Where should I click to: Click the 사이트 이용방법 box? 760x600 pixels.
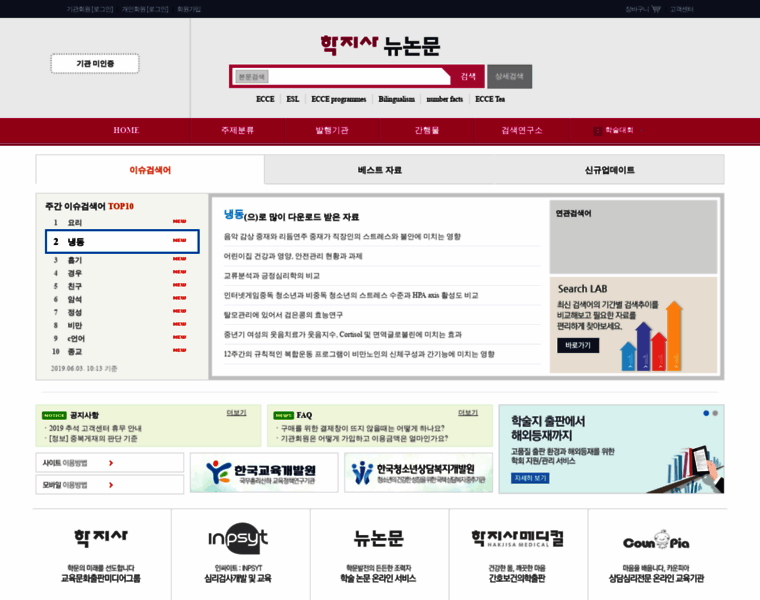pyautogui.click(x=110, y=463)
